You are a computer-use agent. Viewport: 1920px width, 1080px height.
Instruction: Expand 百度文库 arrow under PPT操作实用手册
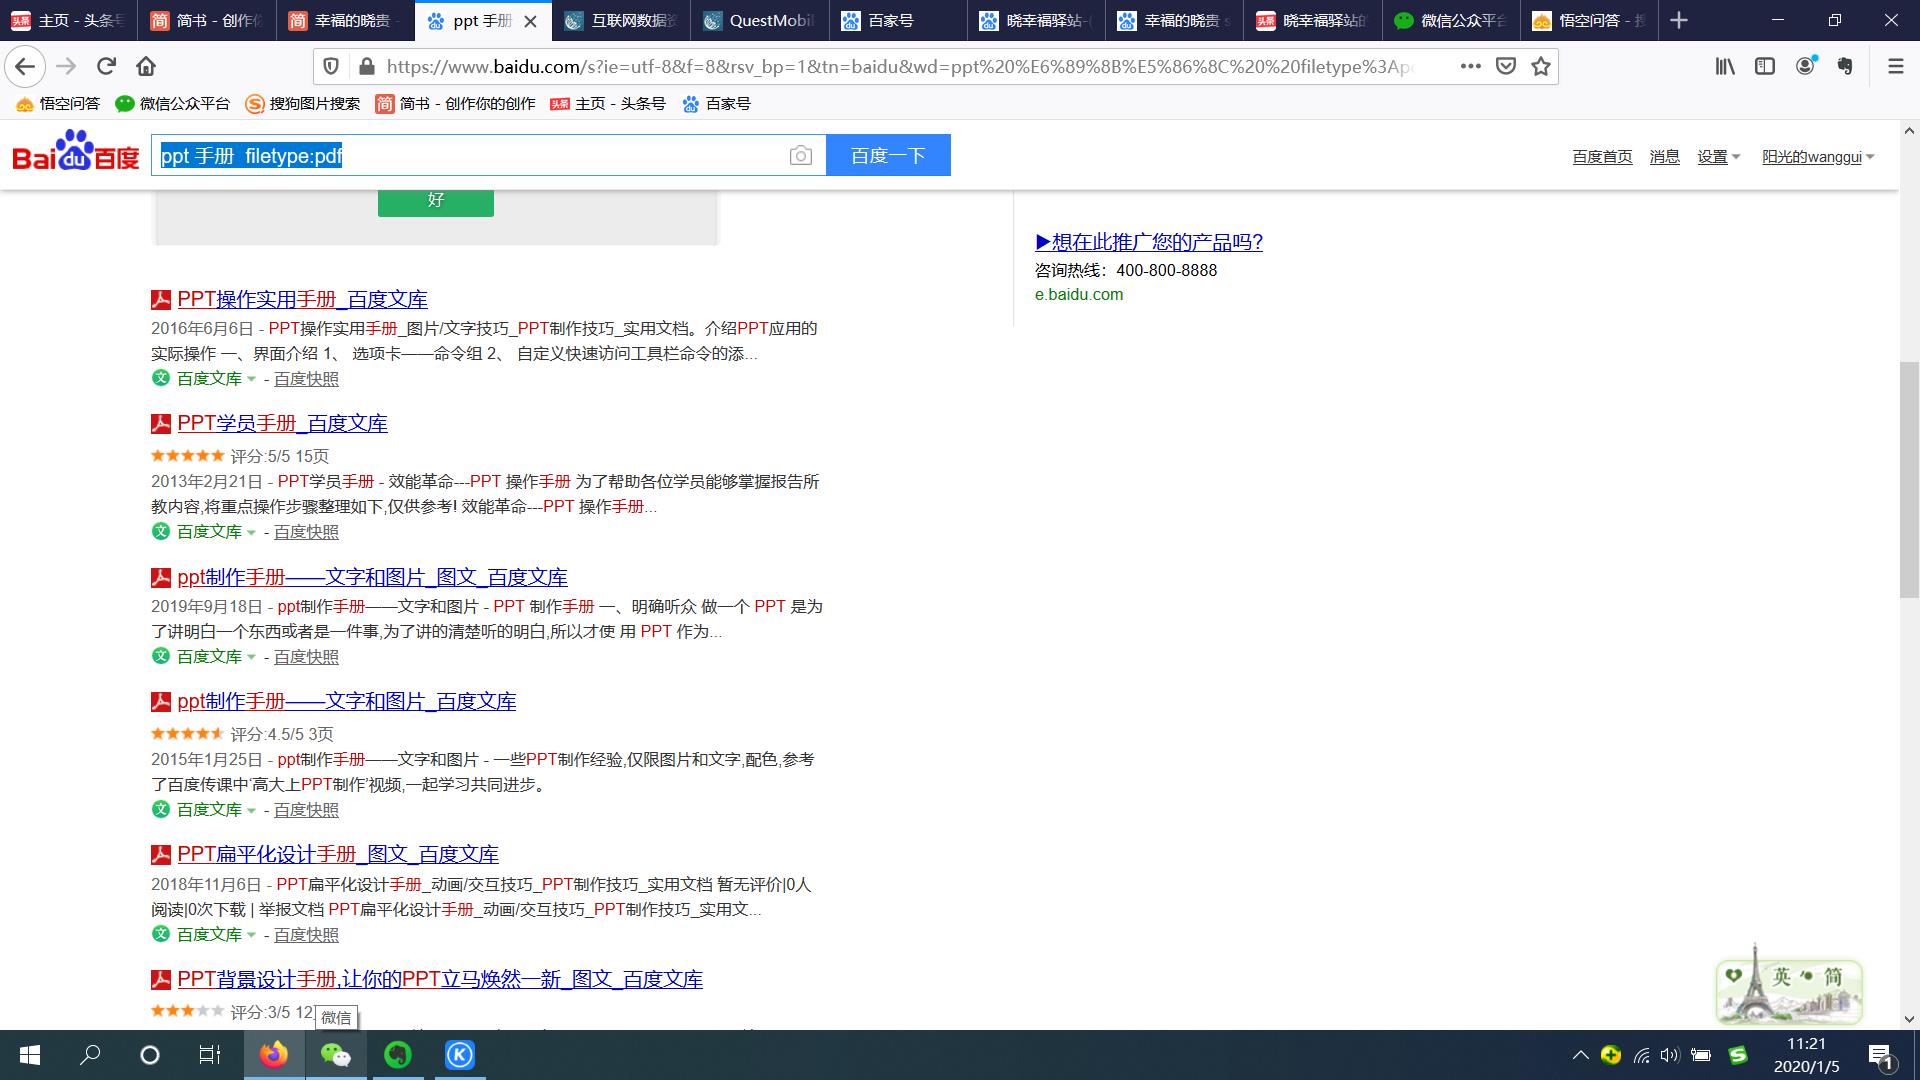[x=251, y=379]
